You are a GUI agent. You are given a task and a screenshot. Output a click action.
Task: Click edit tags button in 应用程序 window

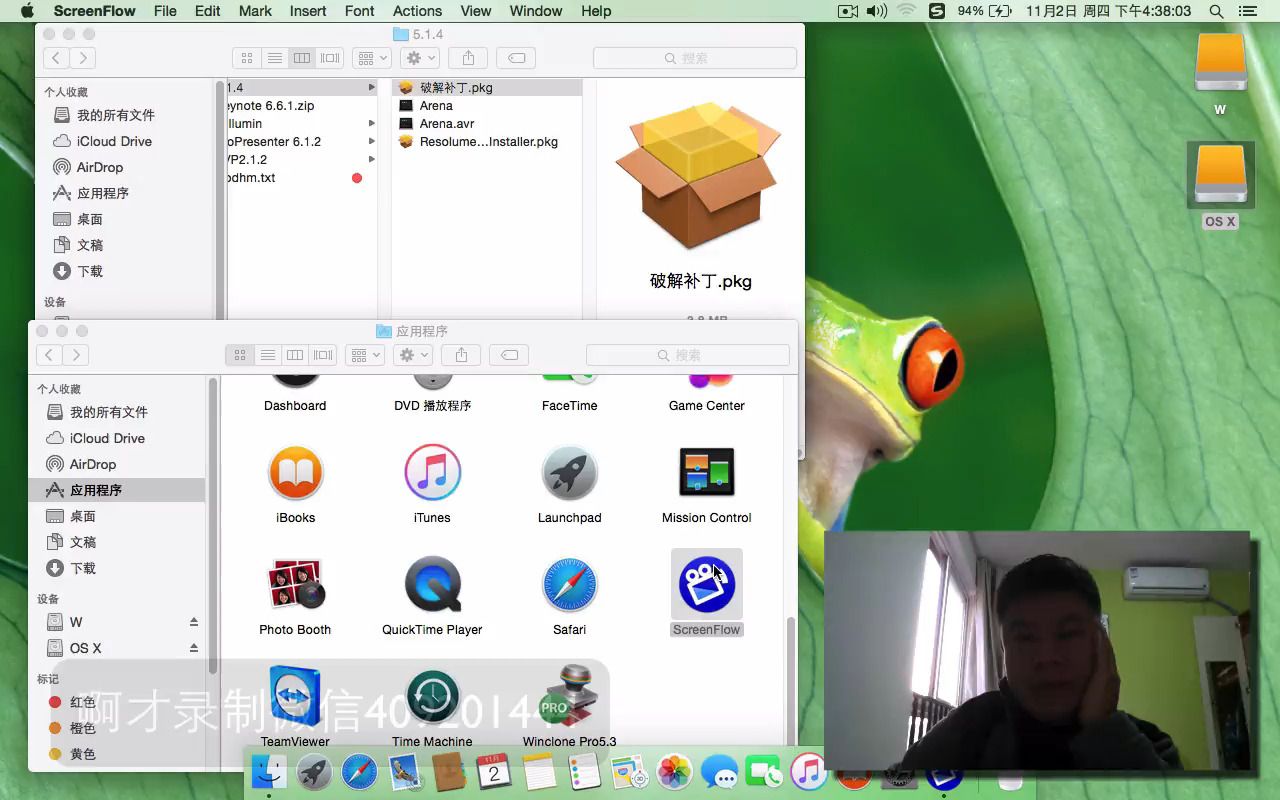[509, 355]
